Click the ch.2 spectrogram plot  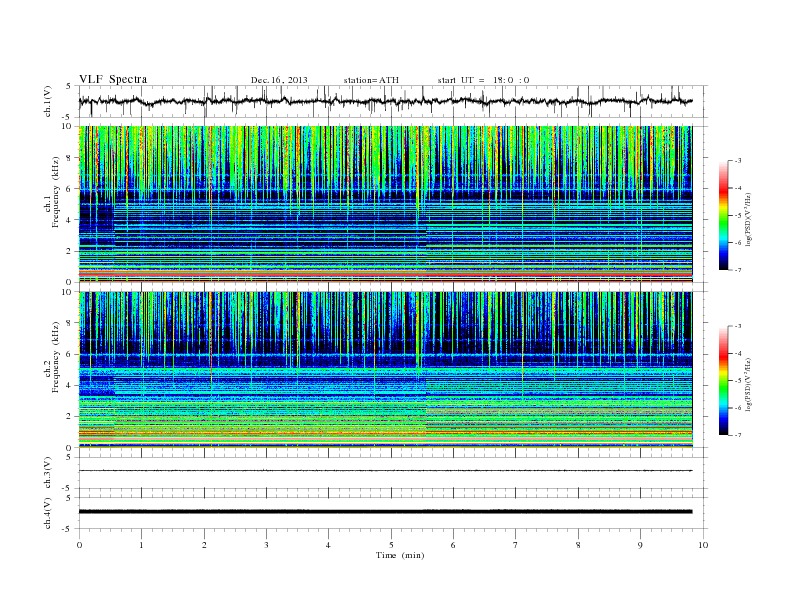[x=385, y=369]
